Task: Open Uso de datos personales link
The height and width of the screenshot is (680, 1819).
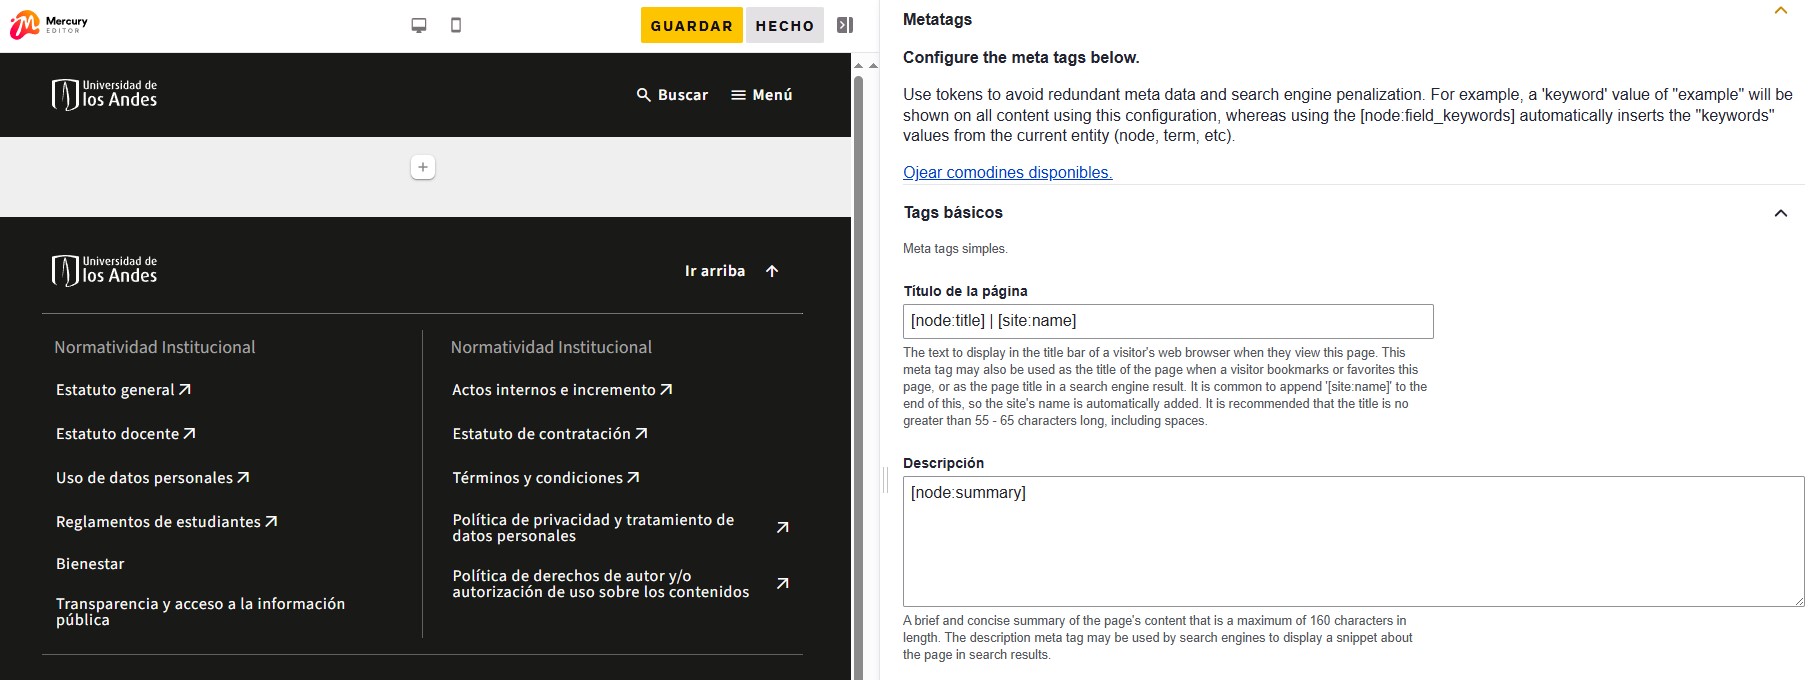Action: coord(153,478)
